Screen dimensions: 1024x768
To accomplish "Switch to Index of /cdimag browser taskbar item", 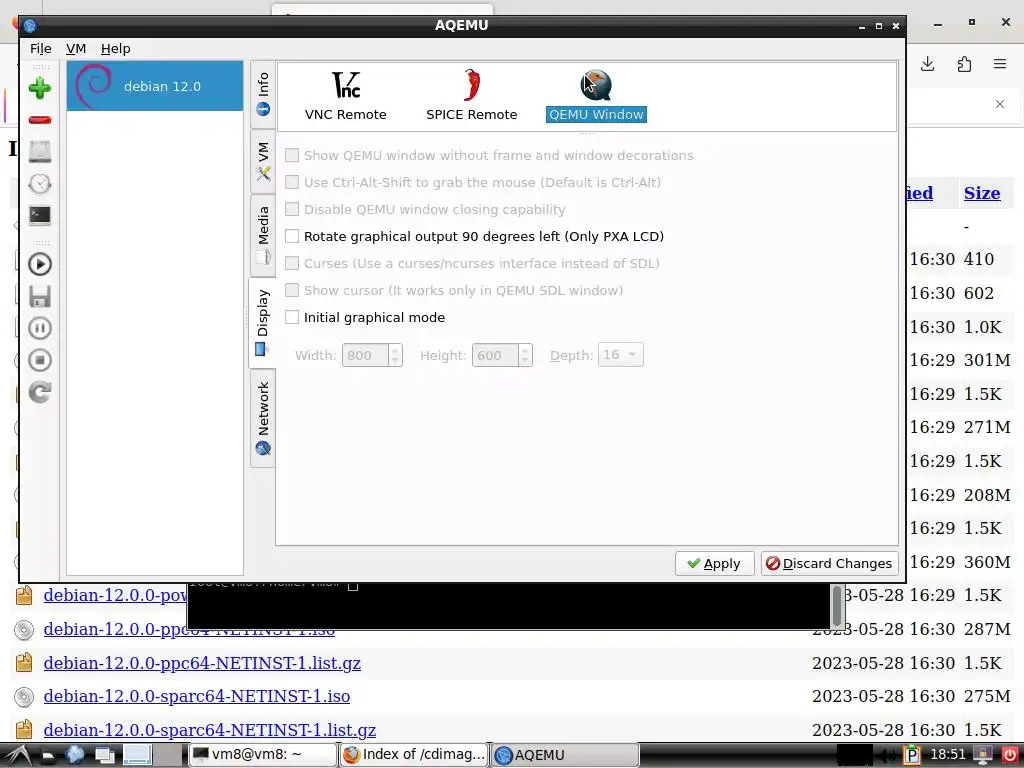I will pos(415,754).
